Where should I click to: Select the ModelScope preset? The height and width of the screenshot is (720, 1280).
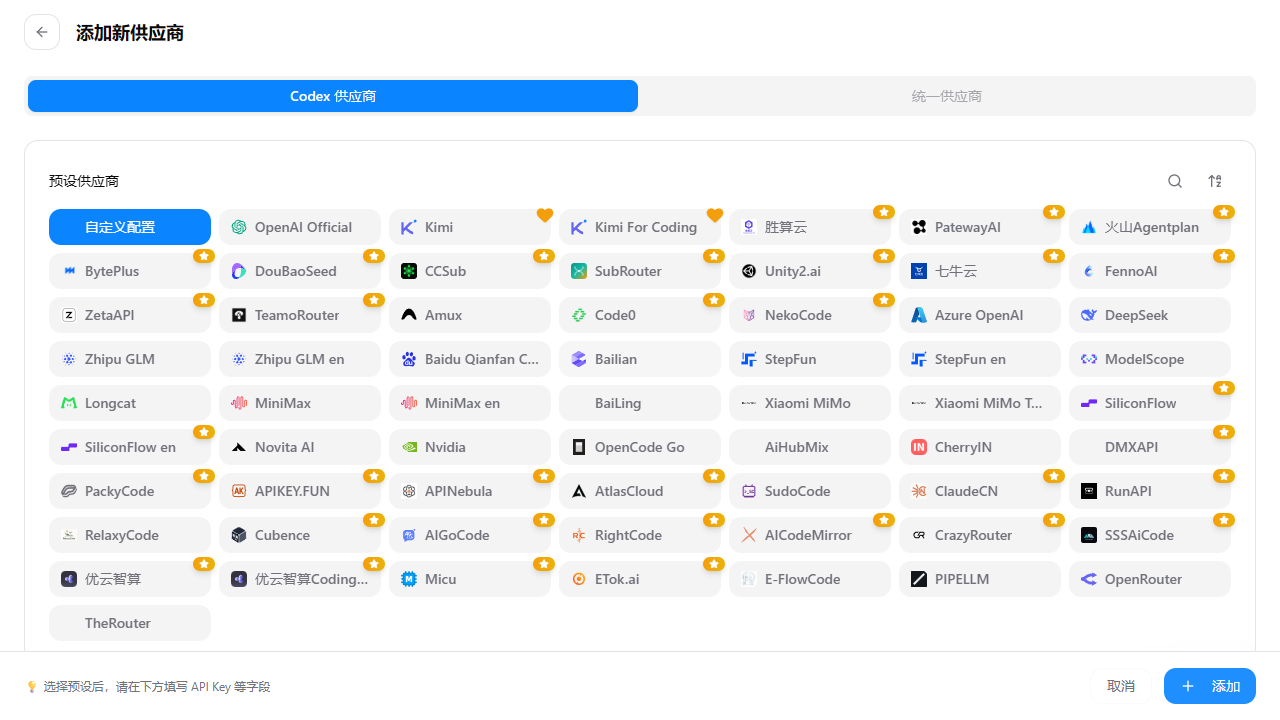pos(1150,359)
